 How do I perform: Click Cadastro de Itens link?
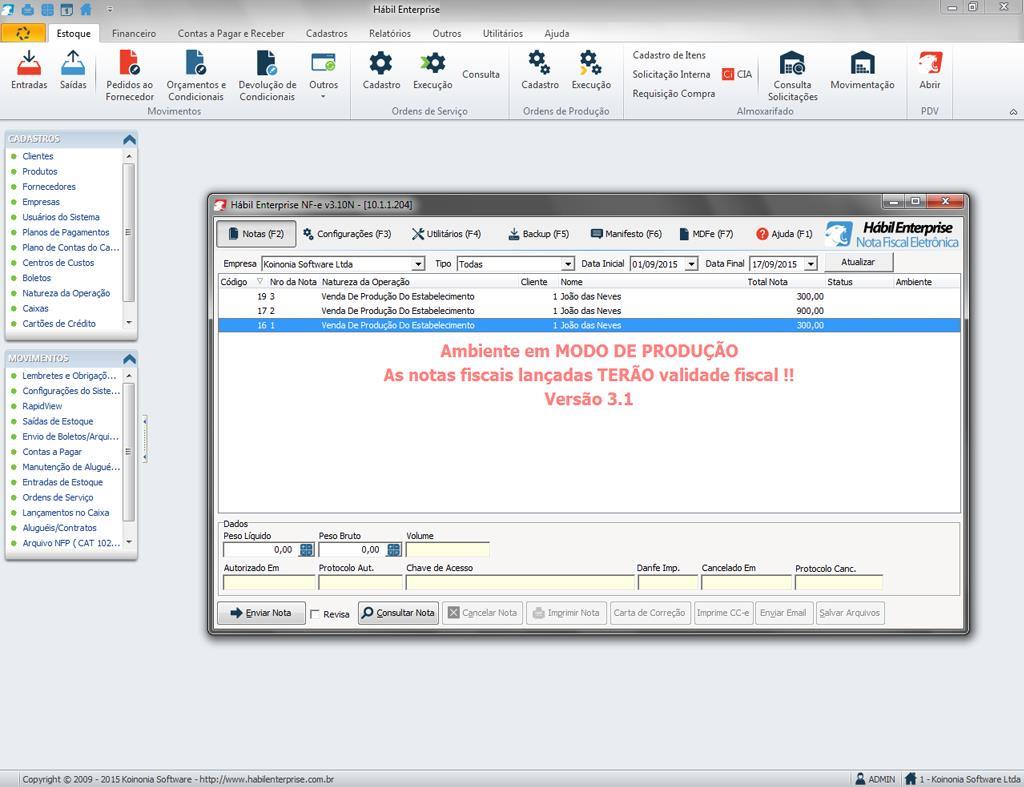(669, 56)
